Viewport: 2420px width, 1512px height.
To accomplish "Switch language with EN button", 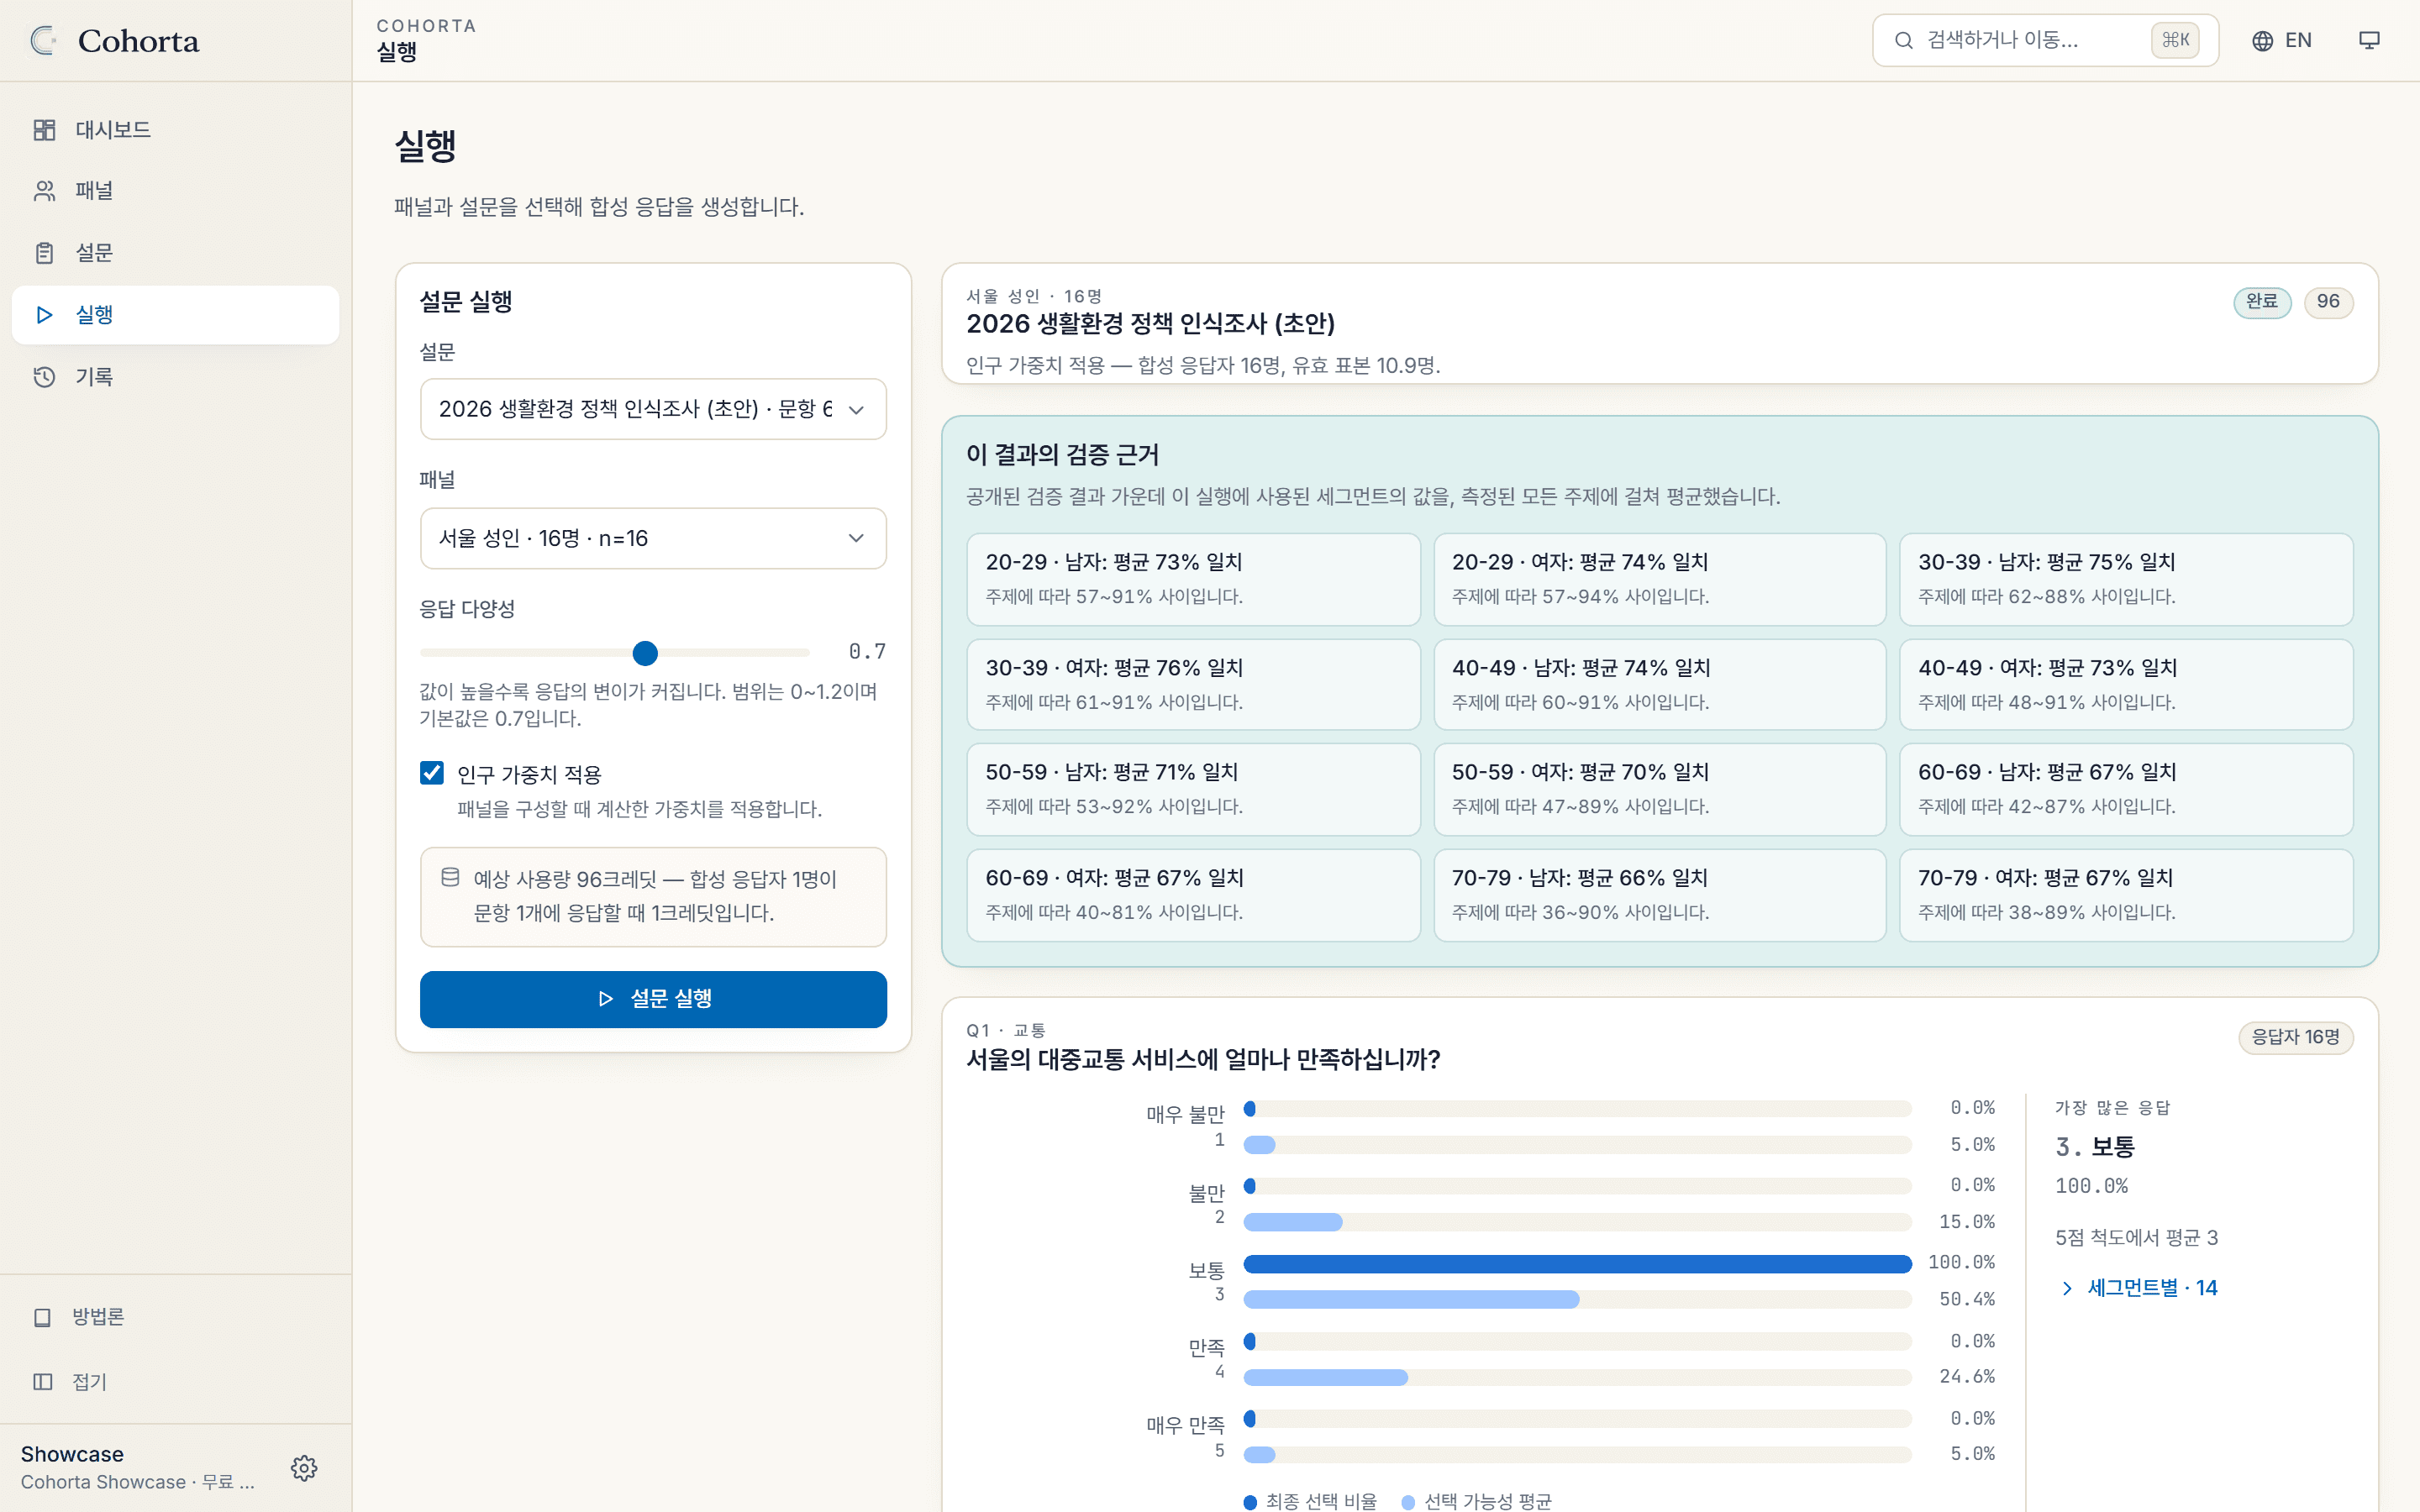I will pos(2281,40).
